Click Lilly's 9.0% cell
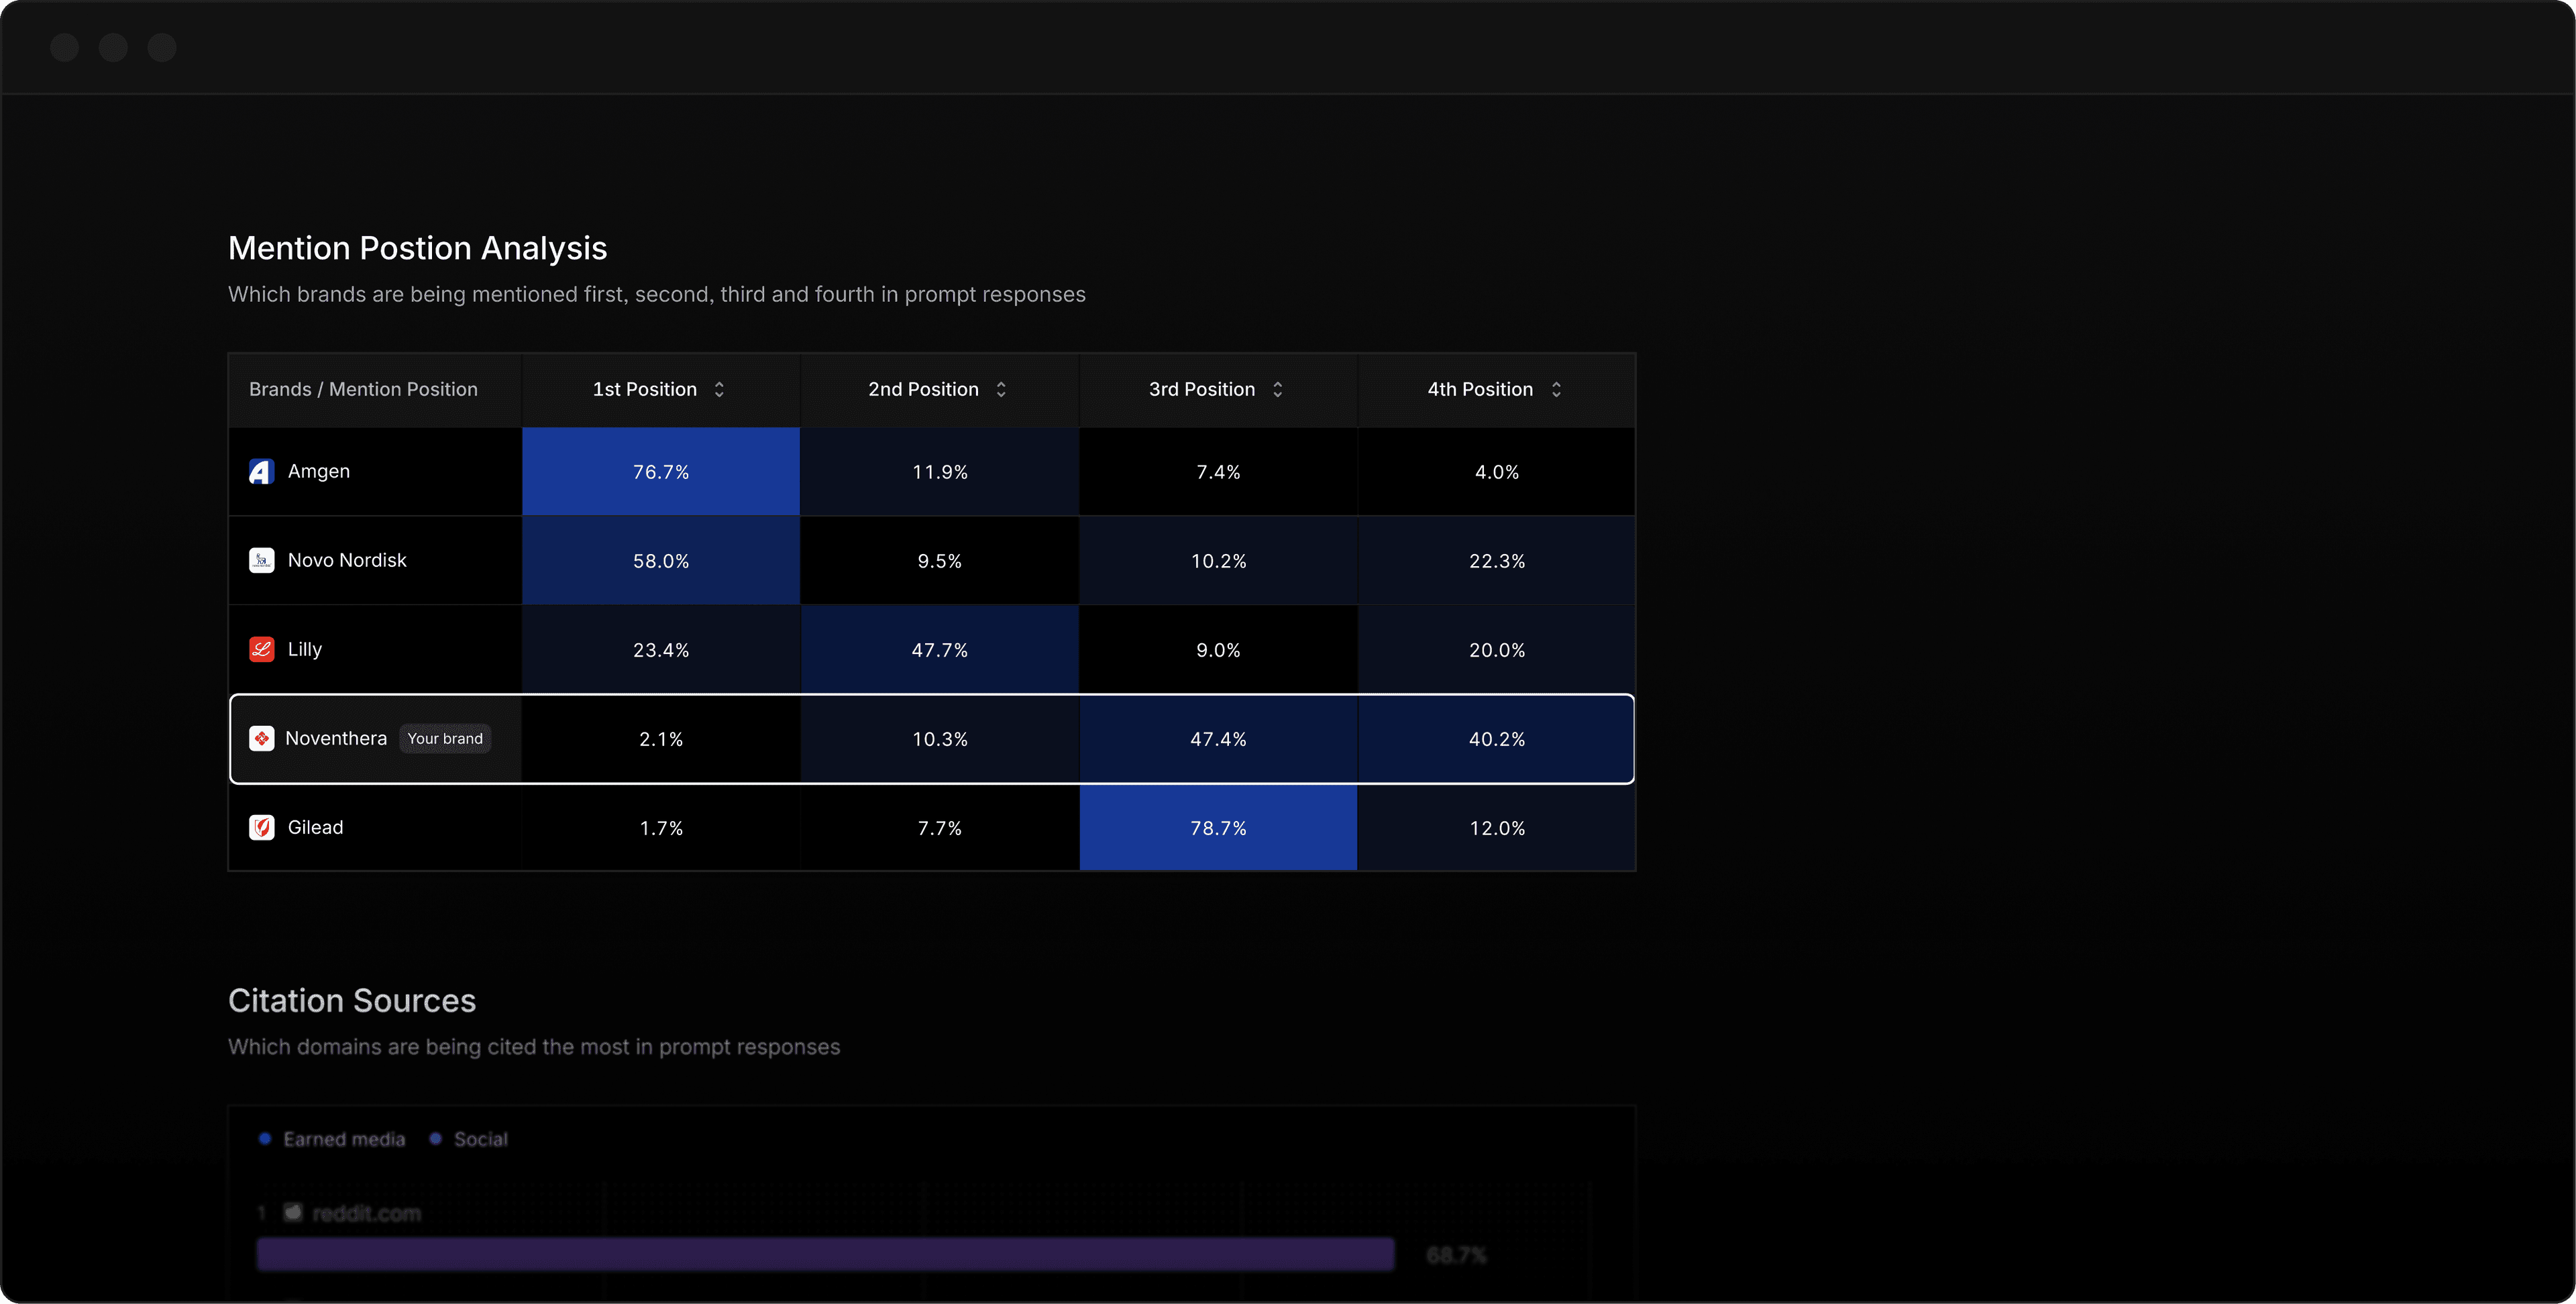2576x1304 pixels. tap(1218, 650)
